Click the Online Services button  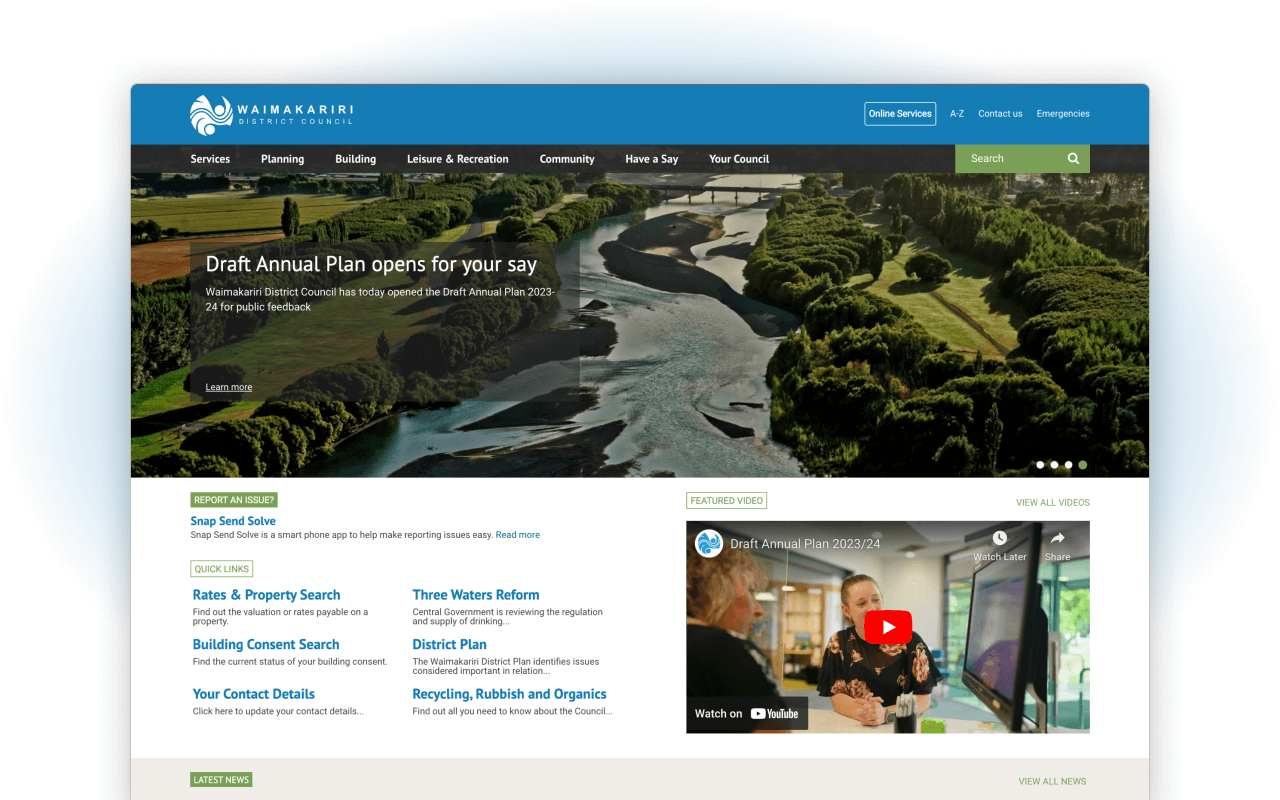(900, 114)
